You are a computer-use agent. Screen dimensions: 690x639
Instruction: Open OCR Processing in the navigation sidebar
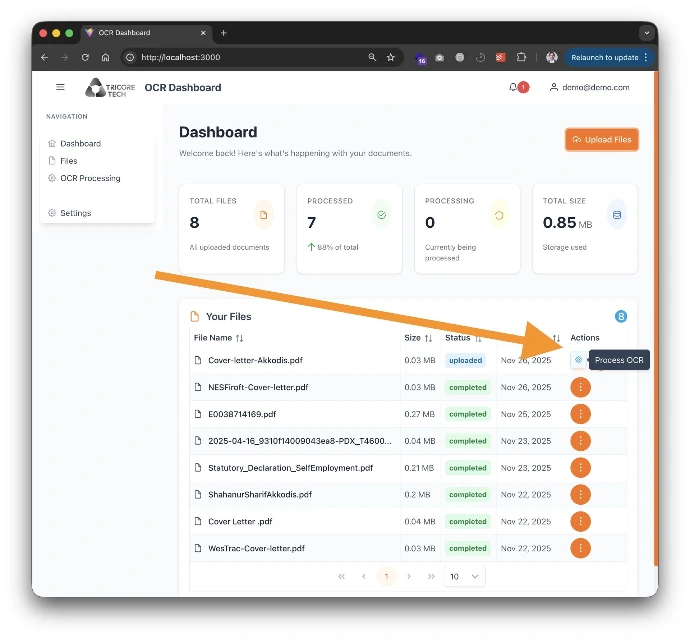click(90, 178)
